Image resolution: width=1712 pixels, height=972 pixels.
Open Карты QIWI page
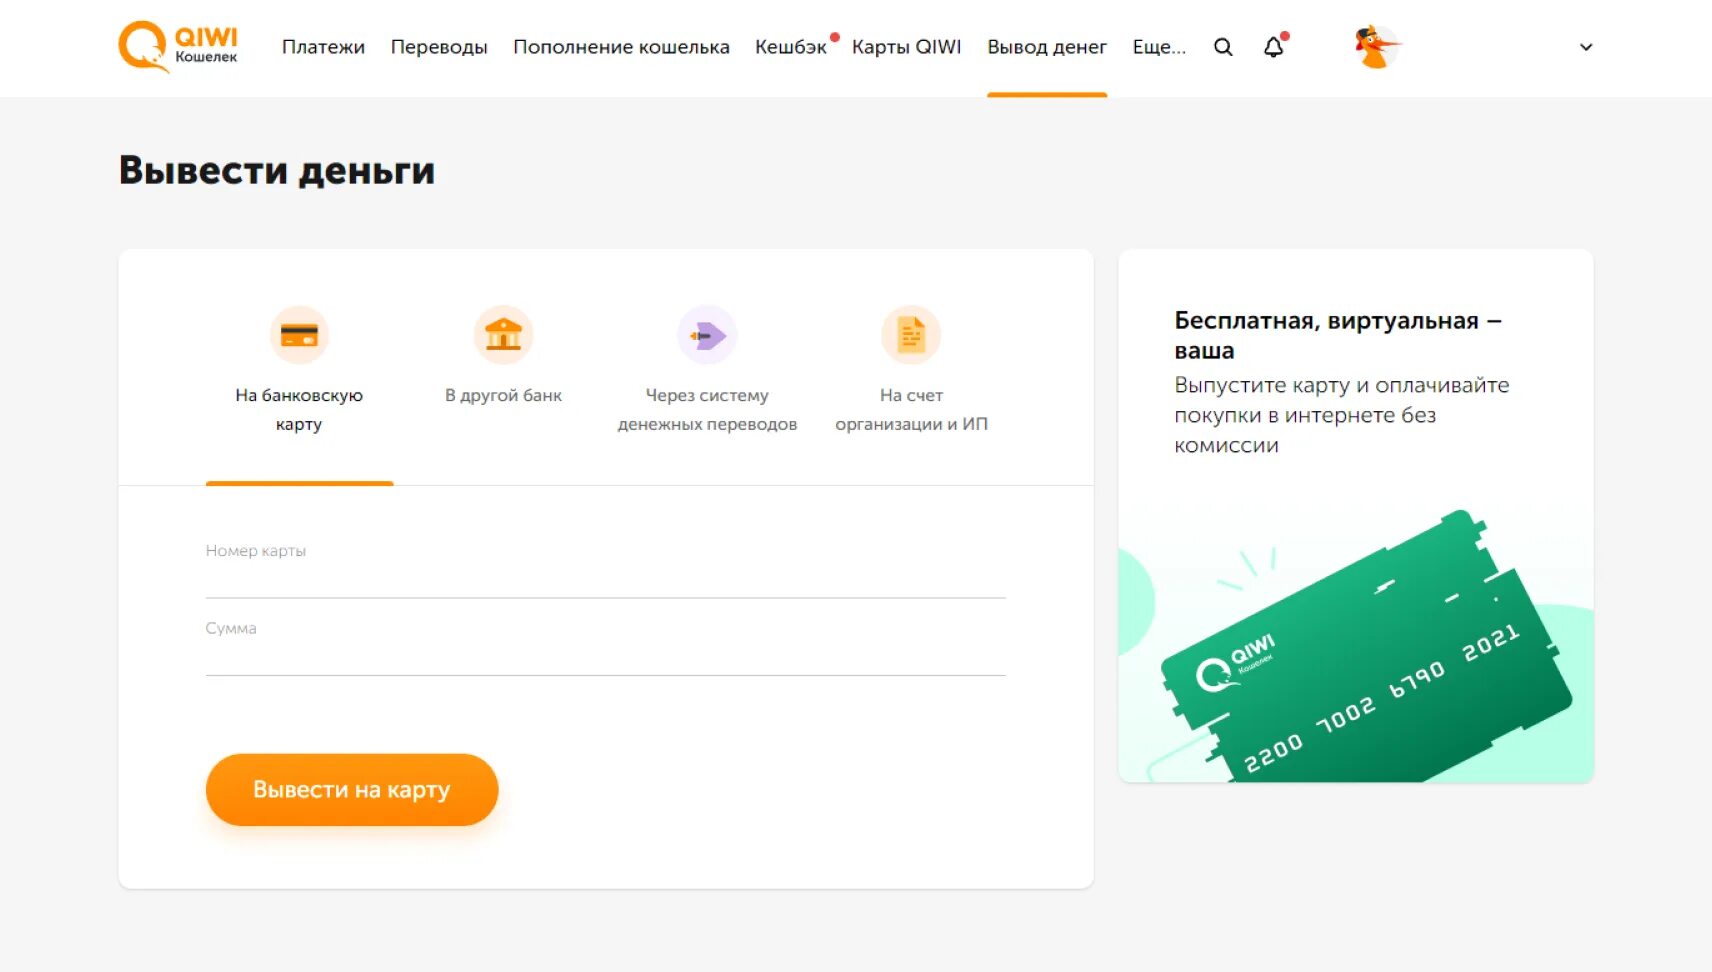pyautogui.click(x=906, y=47)
